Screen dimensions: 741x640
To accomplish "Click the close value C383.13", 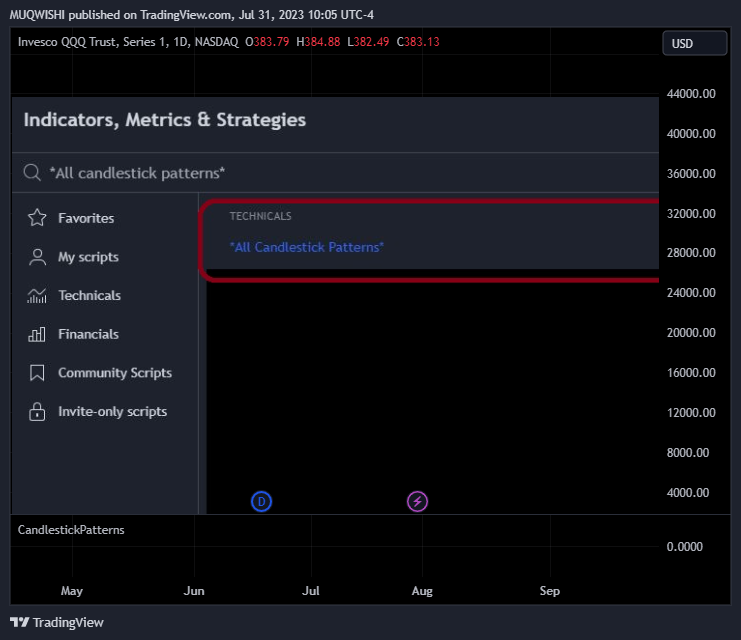I will pyautogui.click(x=418, y=42).
